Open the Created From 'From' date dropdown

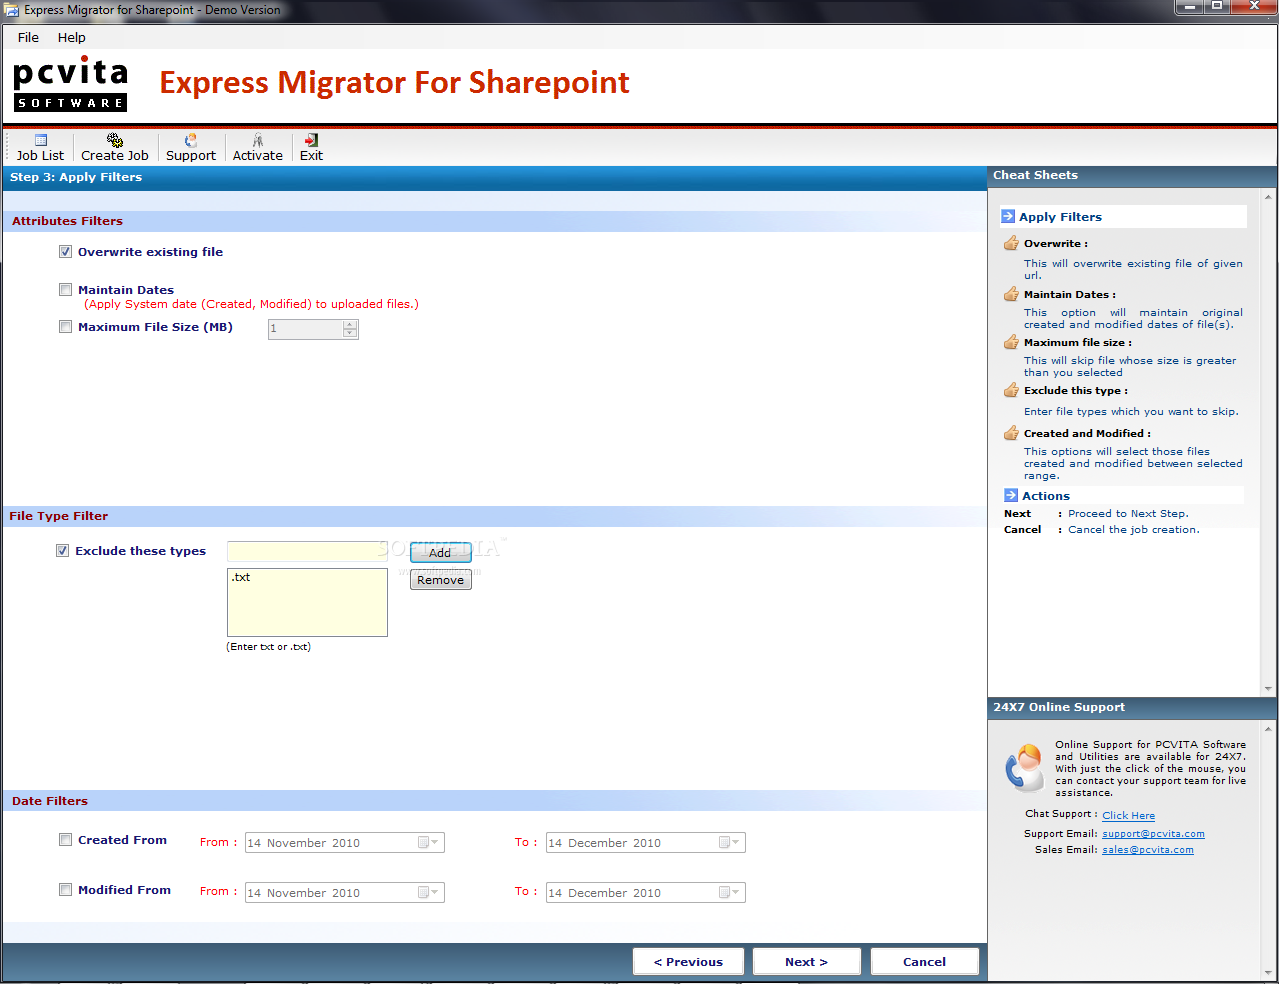coord(428,843)
